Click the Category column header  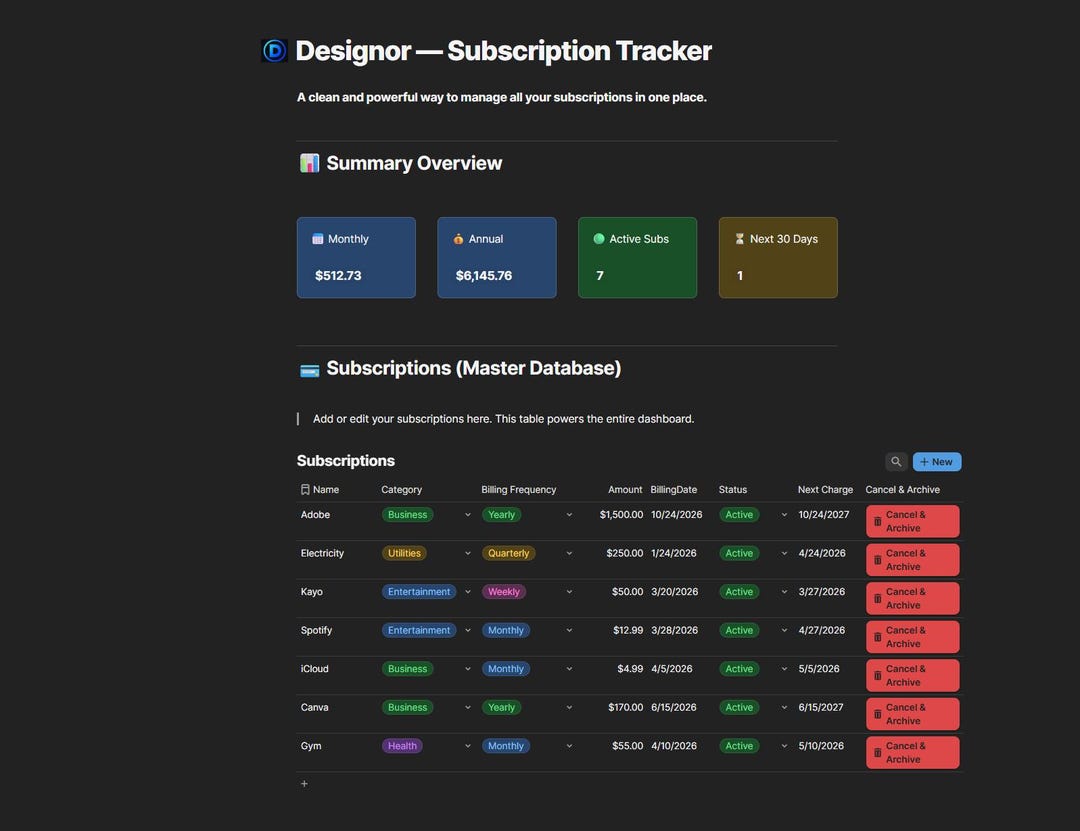tap(402, 490)
